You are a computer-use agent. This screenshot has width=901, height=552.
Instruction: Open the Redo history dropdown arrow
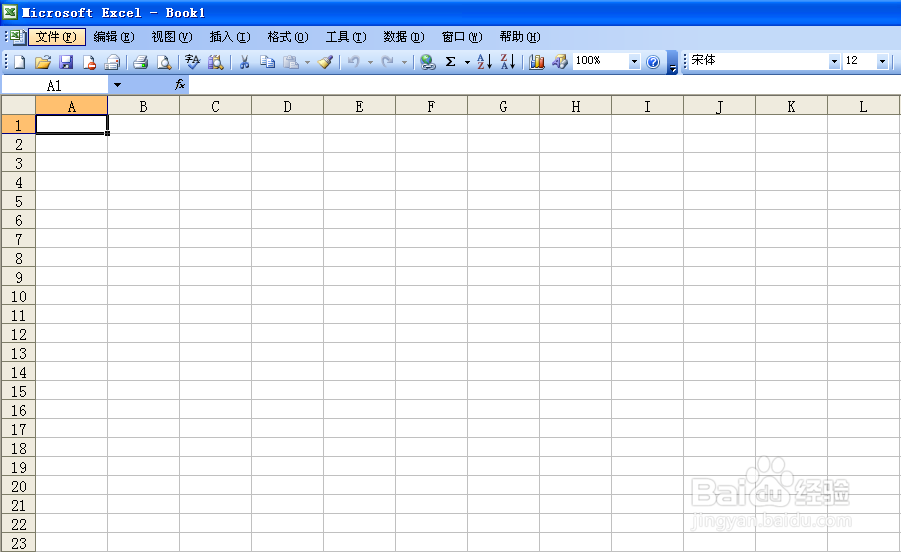pos(405,62)
